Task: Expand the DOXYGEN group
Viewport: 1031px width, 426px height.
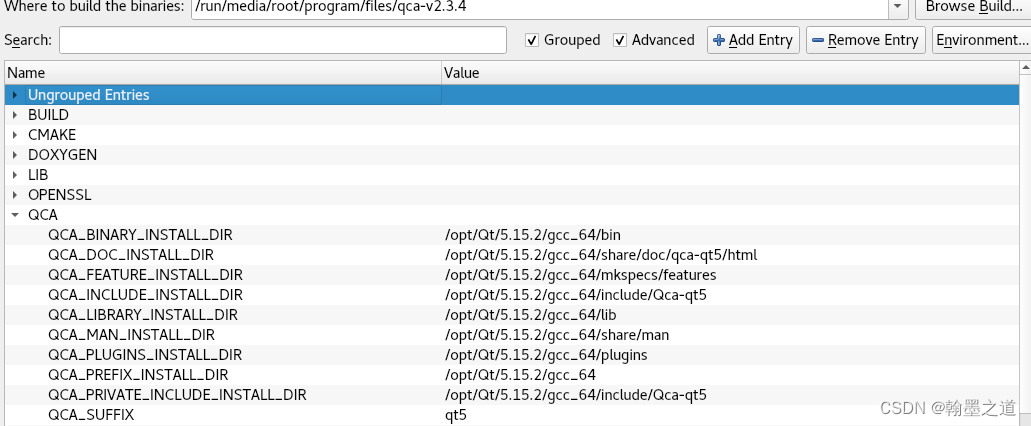Action: tap(15, 155)
